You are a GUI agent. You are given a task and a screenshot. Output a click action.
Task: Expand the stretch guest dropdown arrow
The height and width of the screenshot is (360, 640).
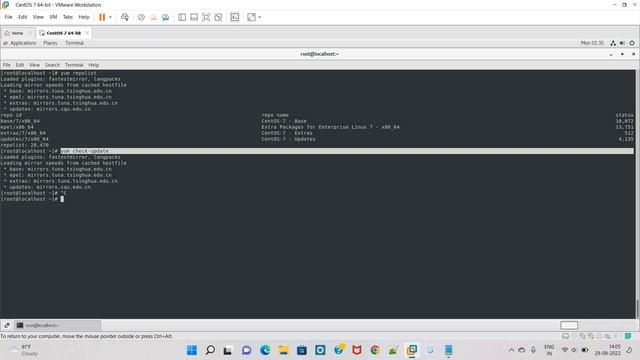tap(260, 17)
